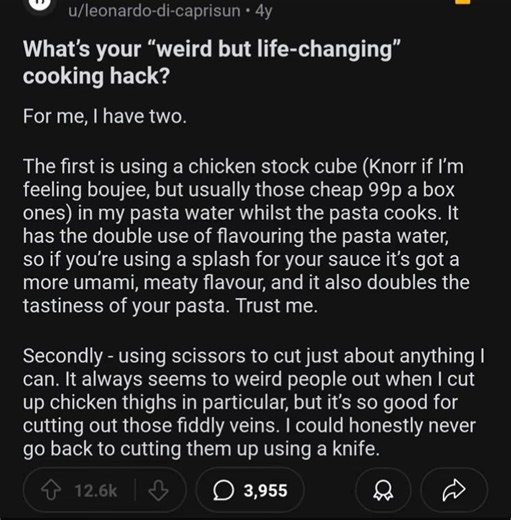
Task: Click the scissors paragraph starting "Secondly"
Action: pos(253,402)
